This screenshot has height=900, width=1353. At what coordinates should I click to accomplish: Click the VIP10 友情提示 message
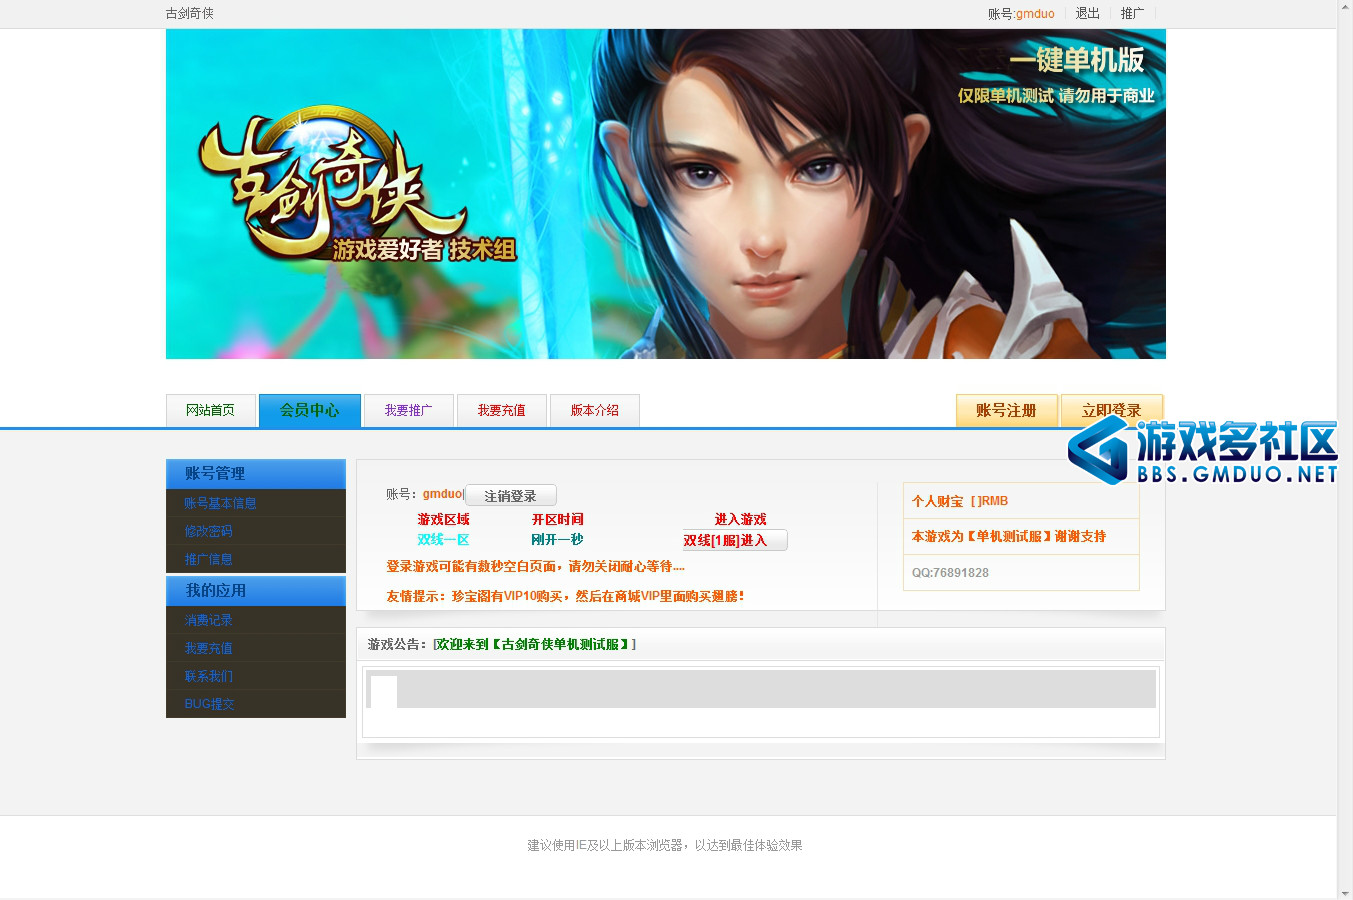(x=565, y=596)
